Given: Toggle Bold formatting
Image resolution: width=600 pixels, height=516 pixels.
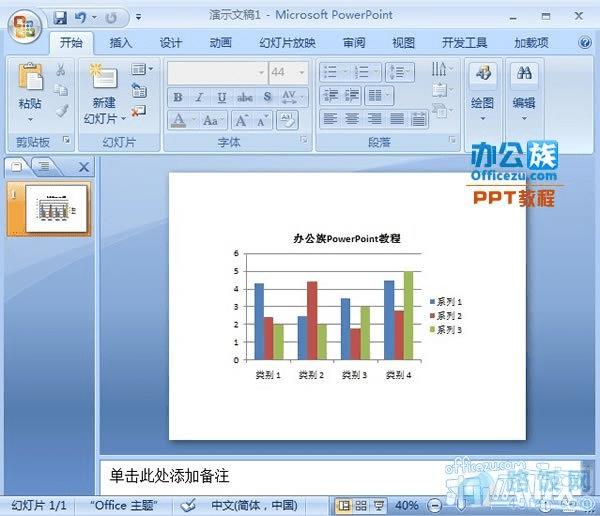Looking at the screenshot, I should pyautogui.click(x=178, y=97).
